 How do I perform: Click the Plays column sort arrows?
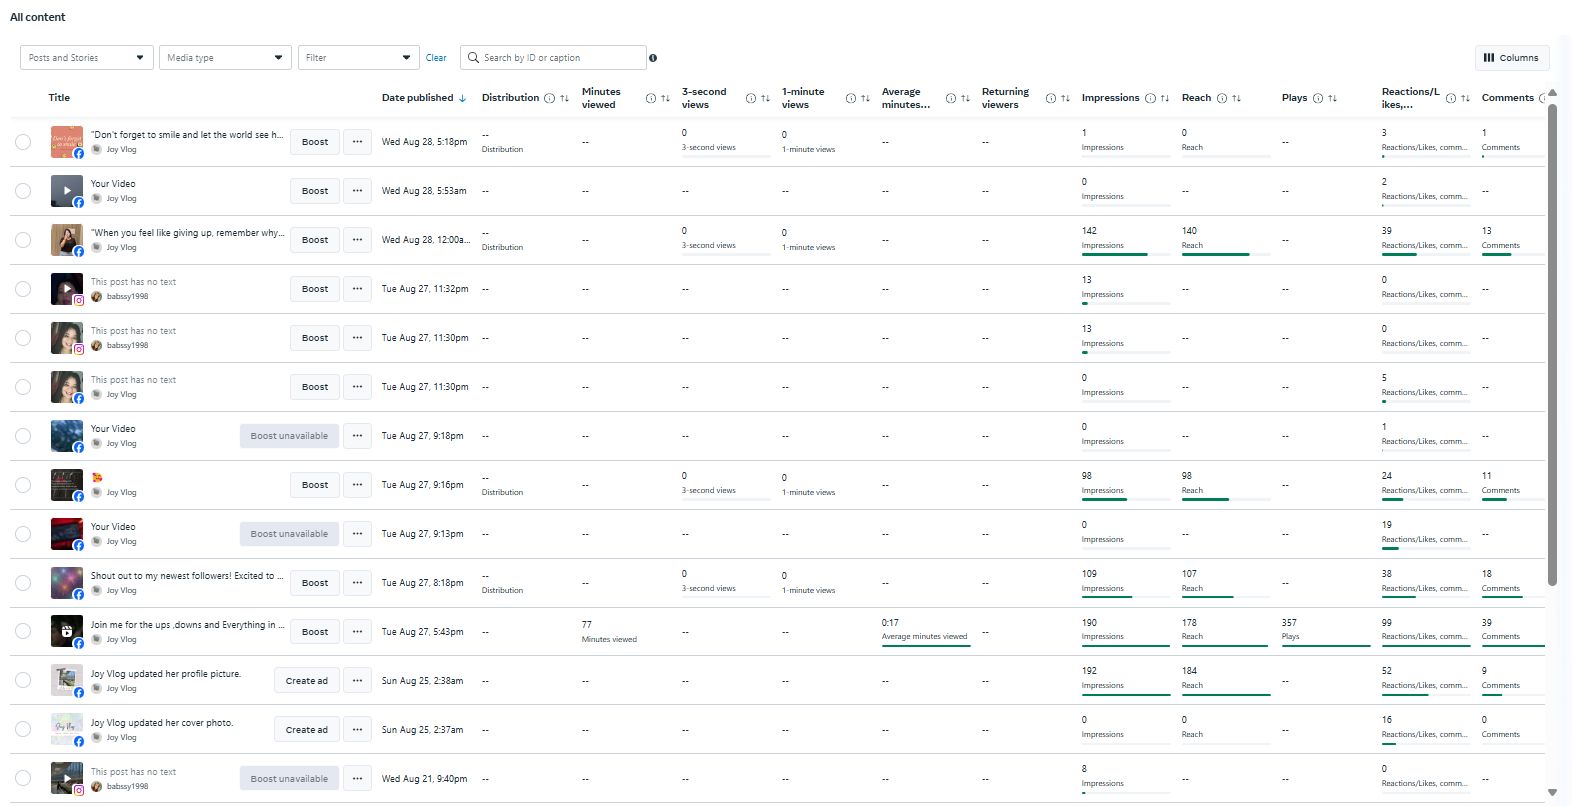click(1332, 98)
